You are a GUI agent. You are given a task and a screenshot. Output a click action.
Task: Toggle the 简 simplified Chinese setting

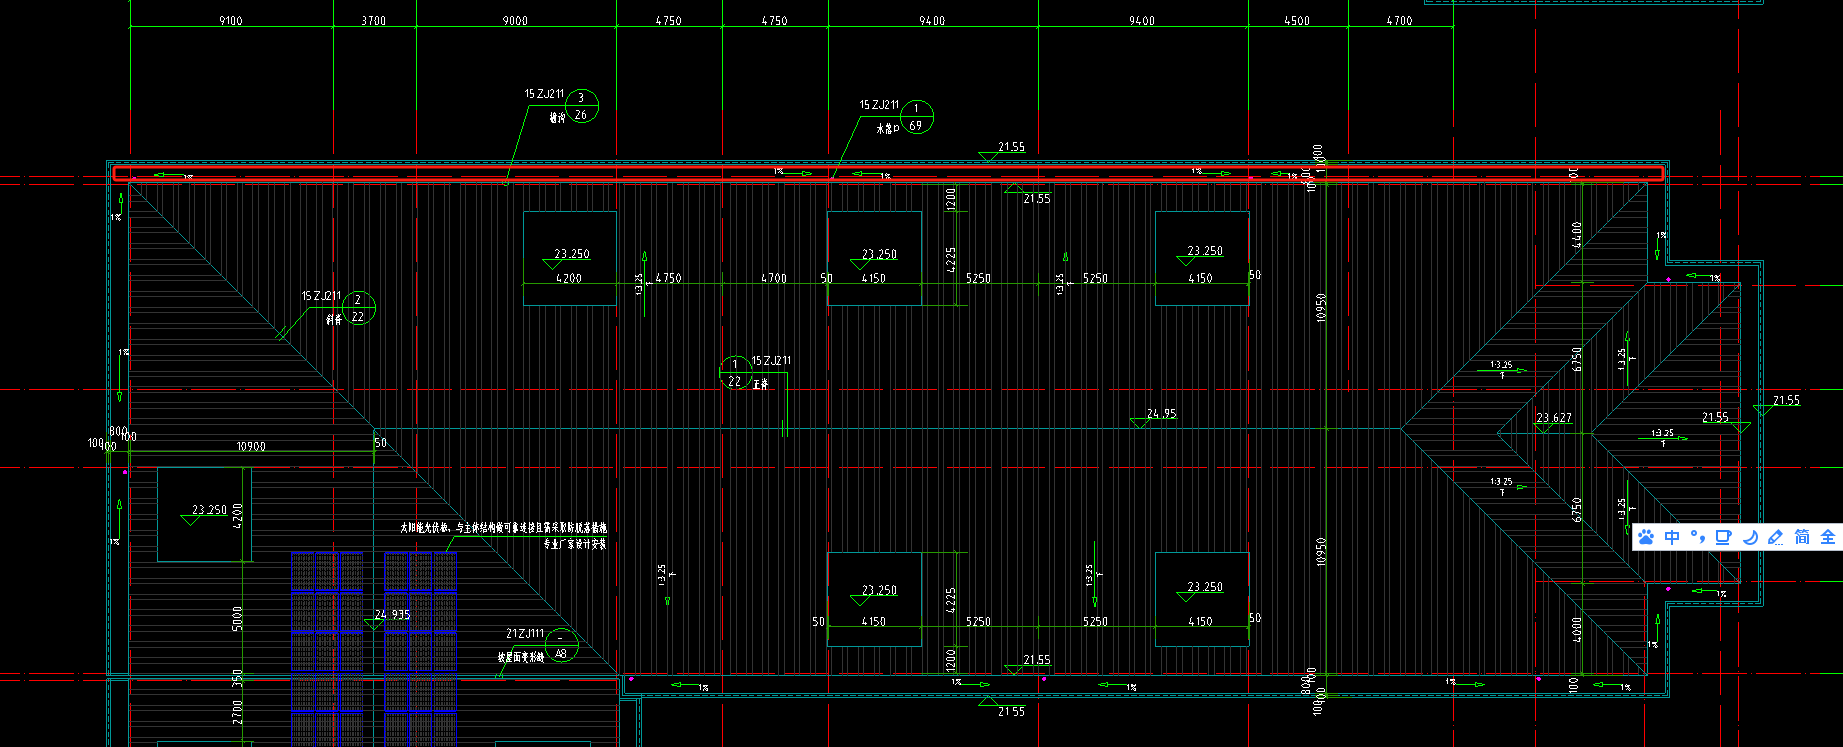(x=1801, y=537)
